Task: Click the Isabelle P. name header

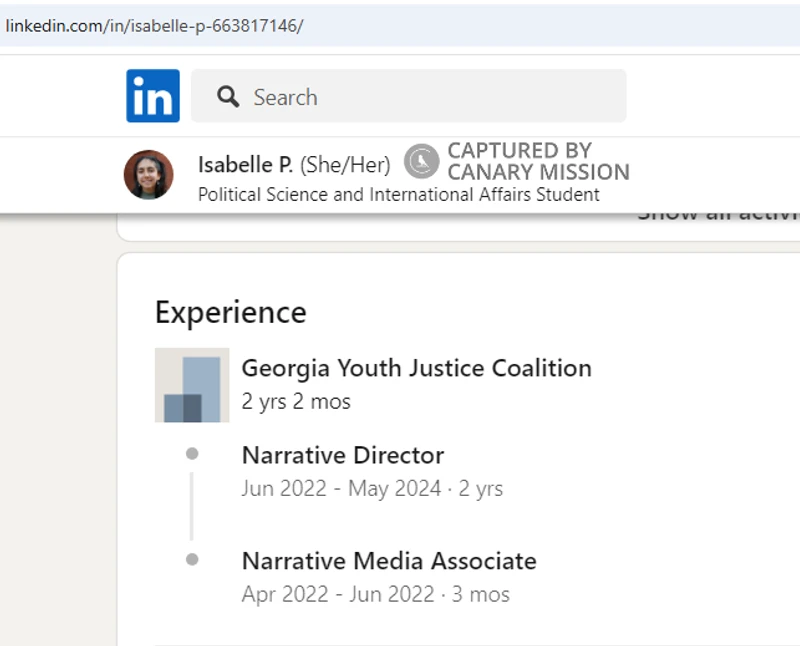Action: point(245,165)
